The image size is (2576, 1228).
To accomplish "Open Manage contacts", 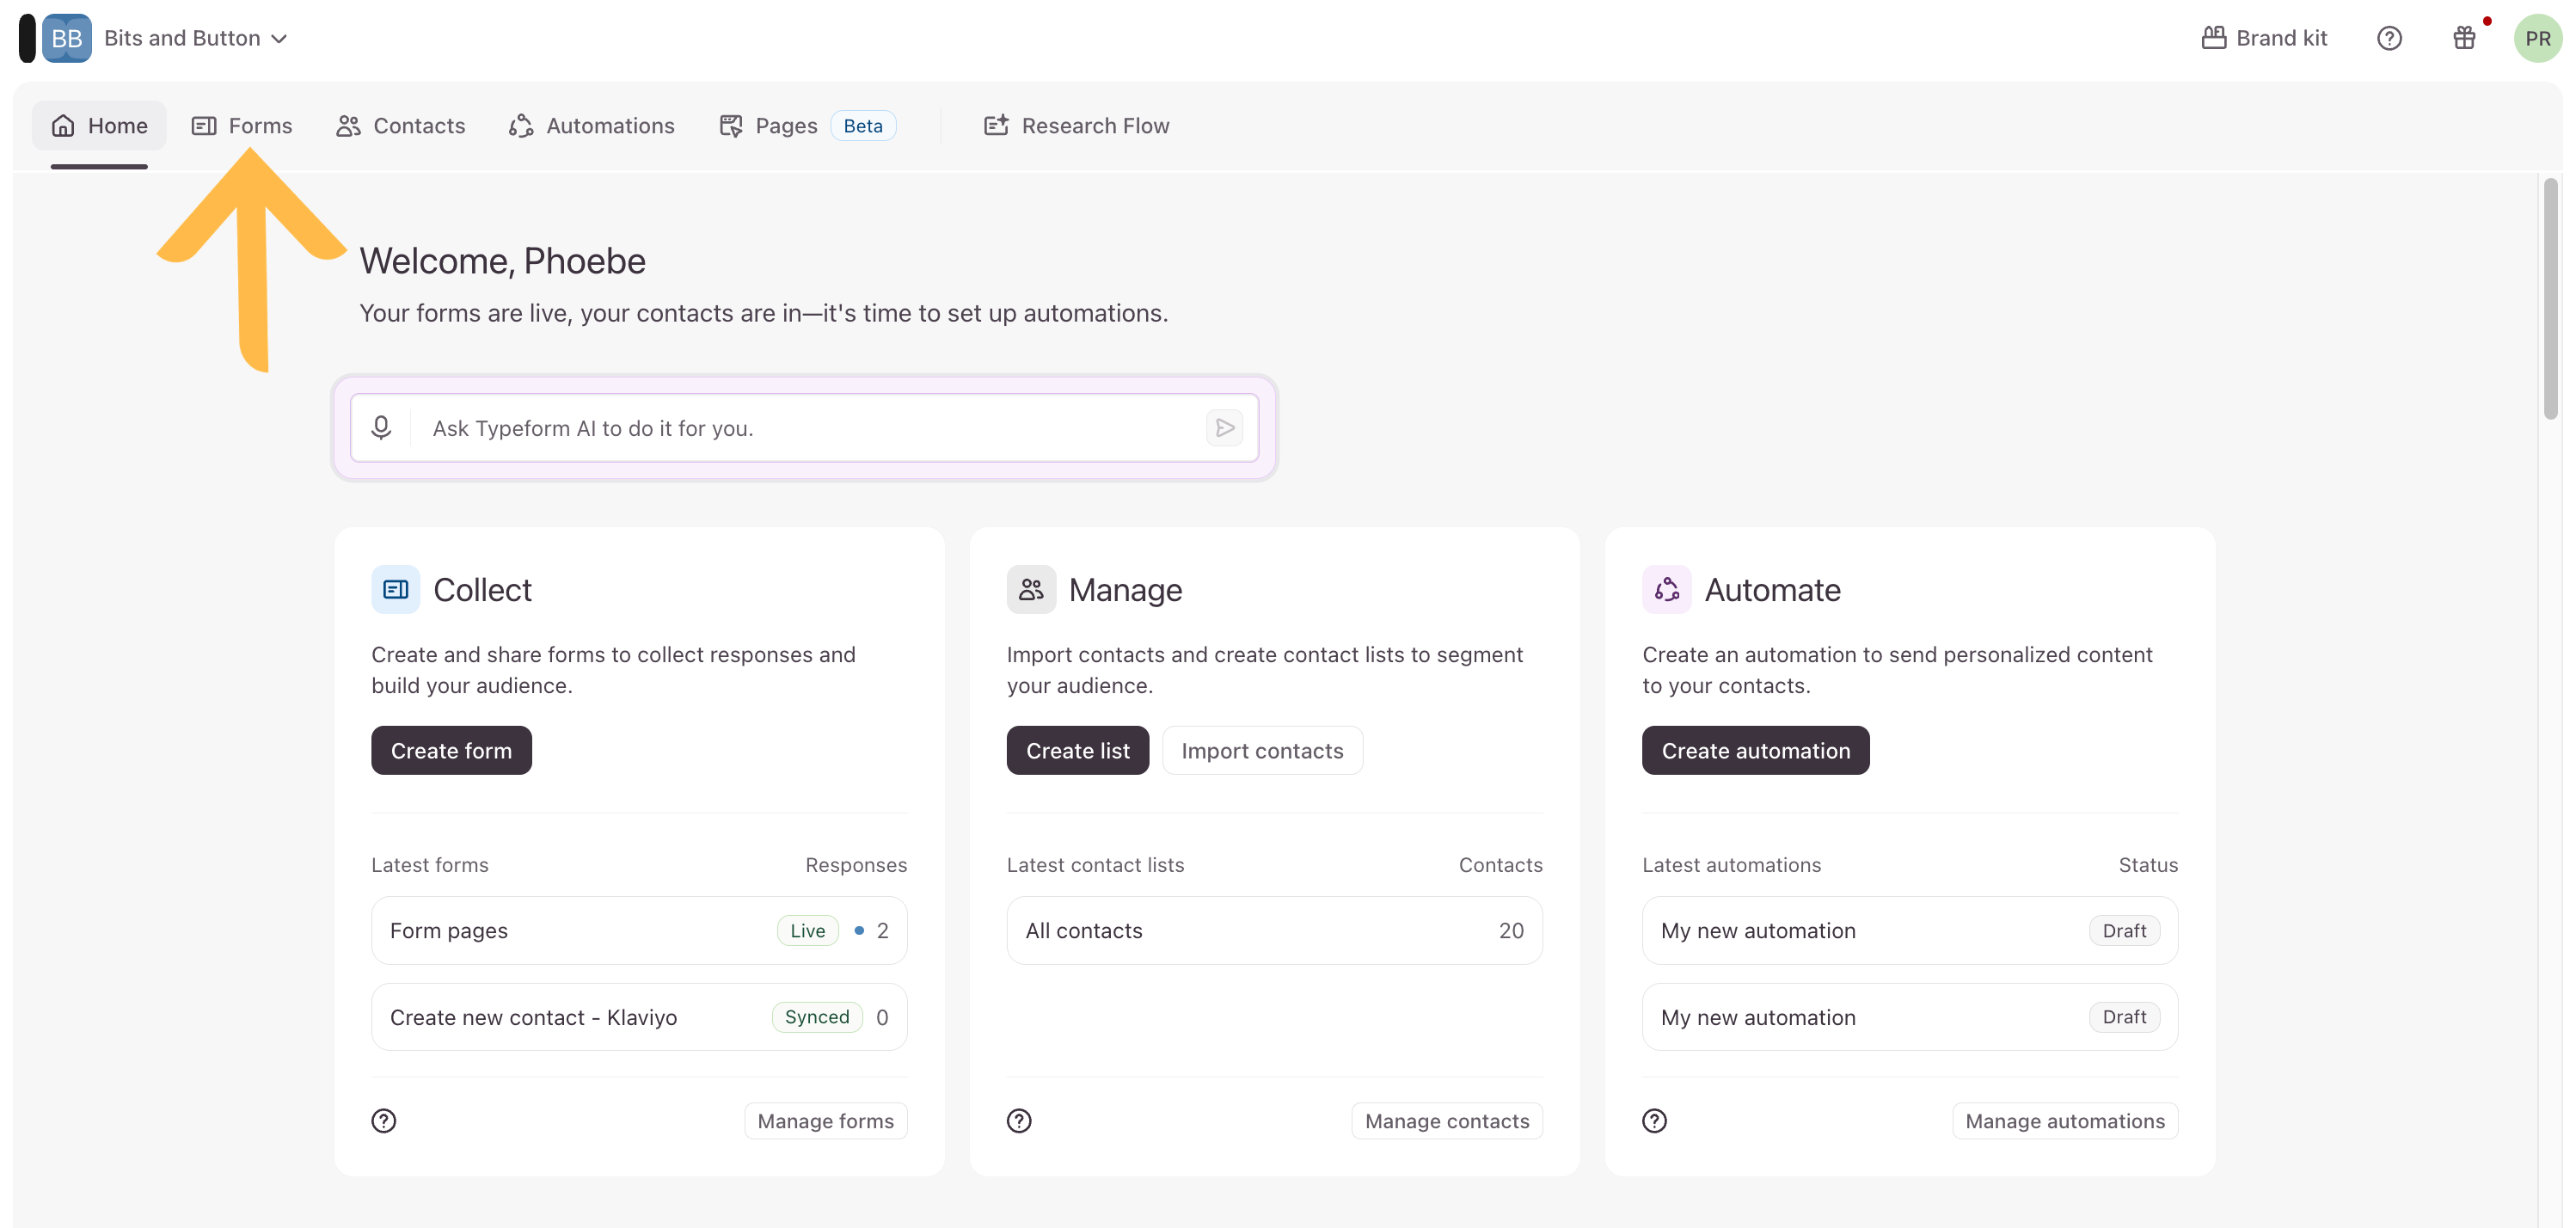I will tap(1447, 1121).
